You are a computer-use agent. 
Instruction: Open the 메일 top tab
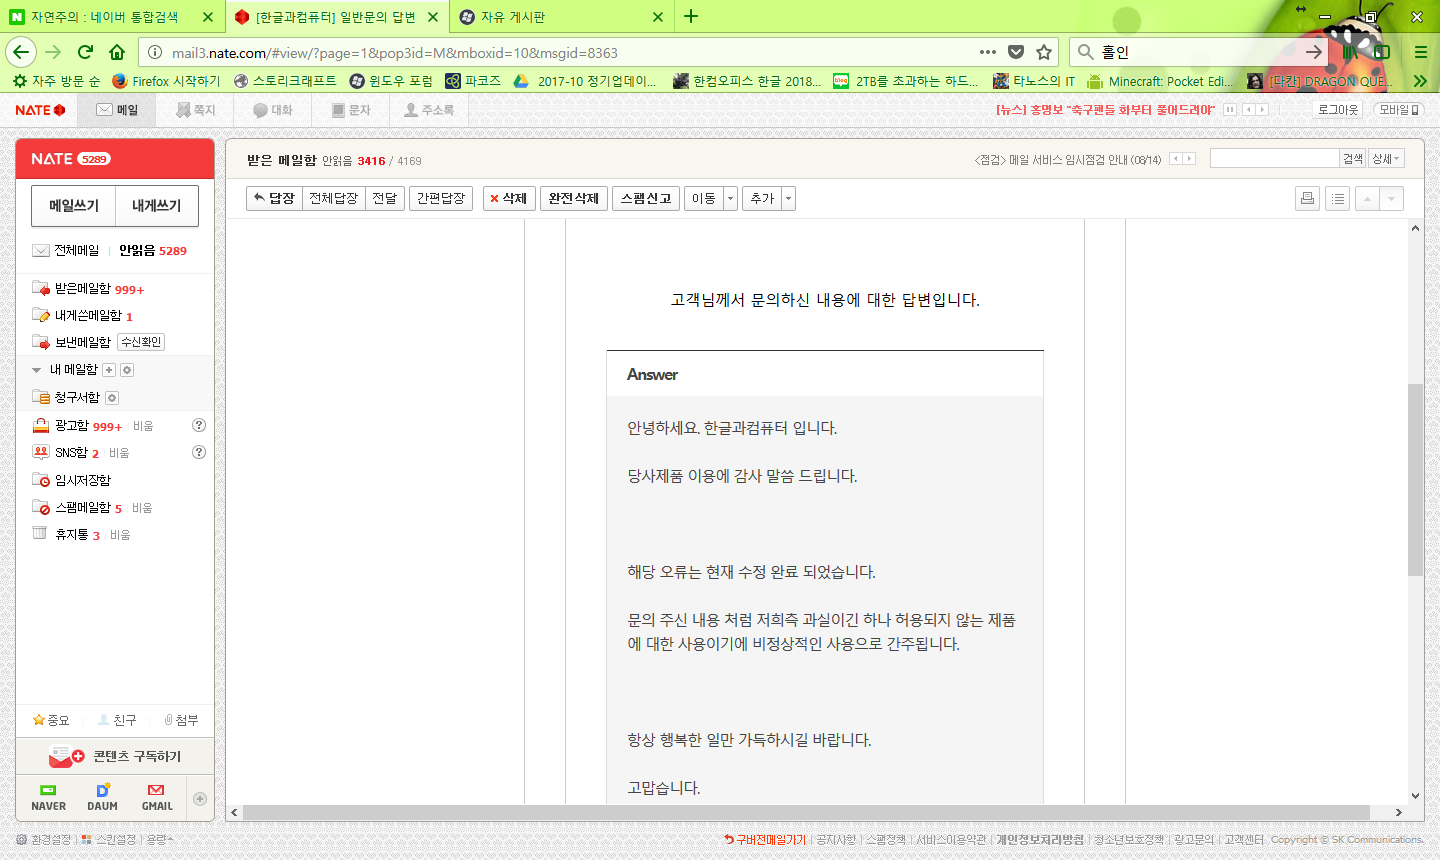(x=118, y=110)
